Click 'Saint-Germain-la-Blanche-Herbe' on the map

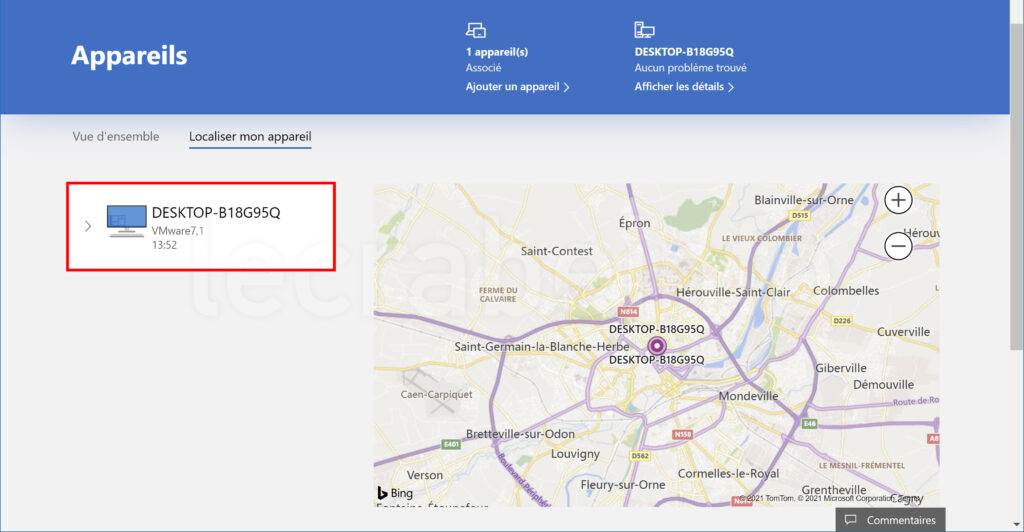pos(542,347)
